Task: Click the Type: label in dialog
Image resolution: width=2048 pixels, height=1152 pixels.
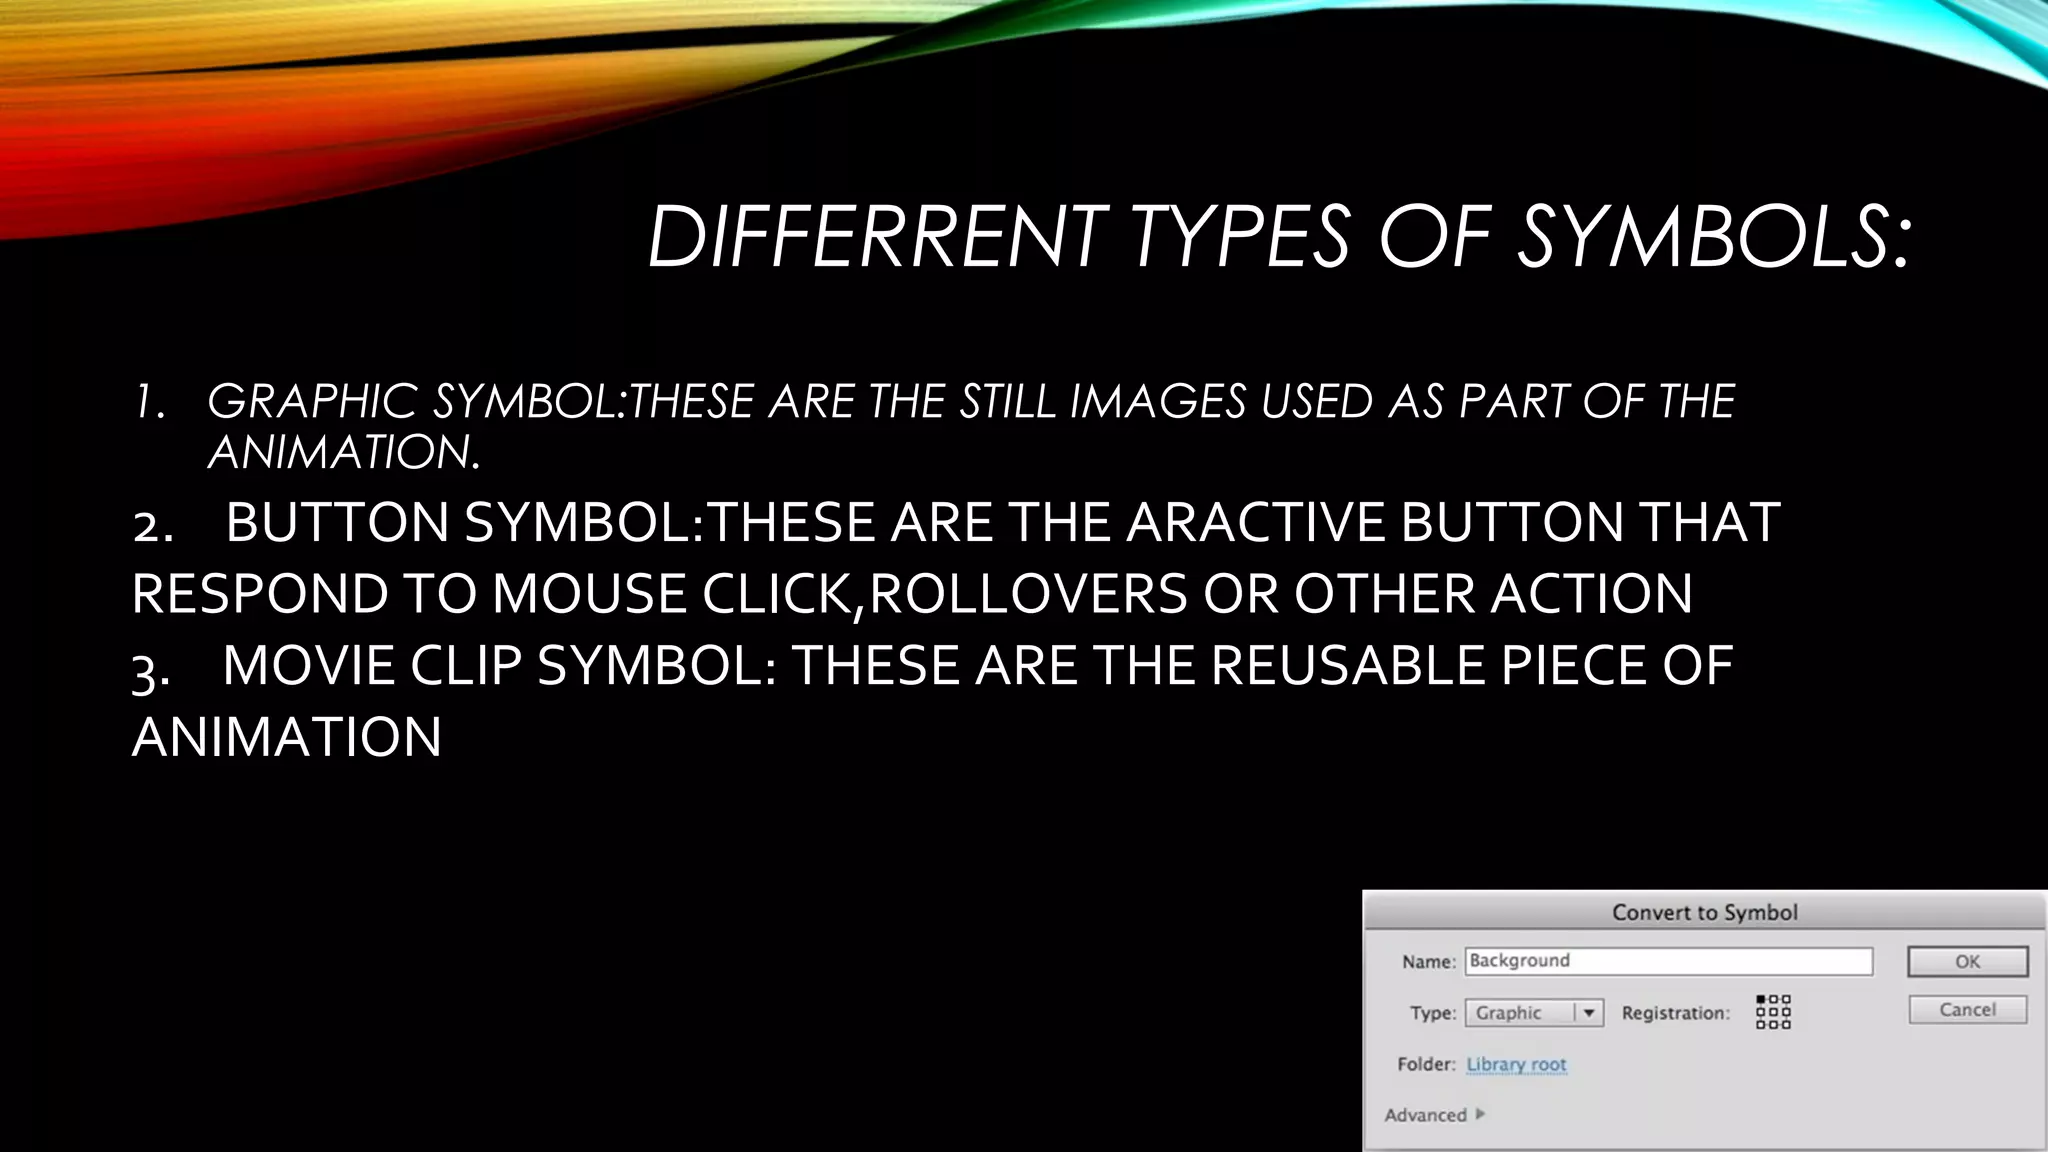Action: coord(1432,1013)
